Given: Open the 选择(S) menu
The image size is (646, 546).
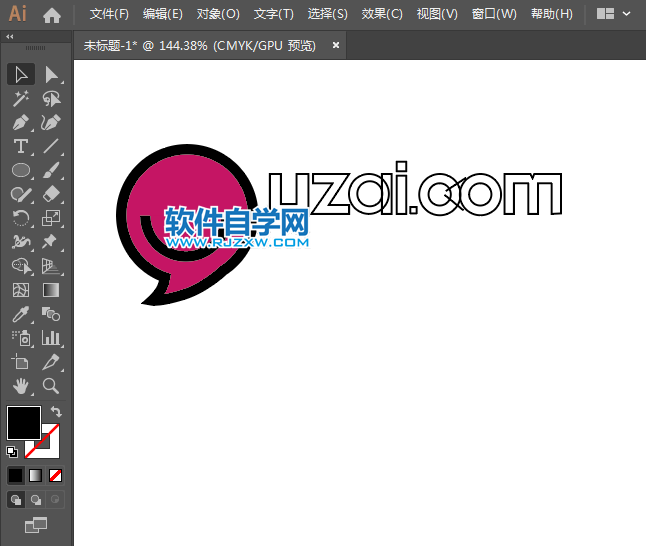Looking at the screenshot, I should tap(328, 14).
